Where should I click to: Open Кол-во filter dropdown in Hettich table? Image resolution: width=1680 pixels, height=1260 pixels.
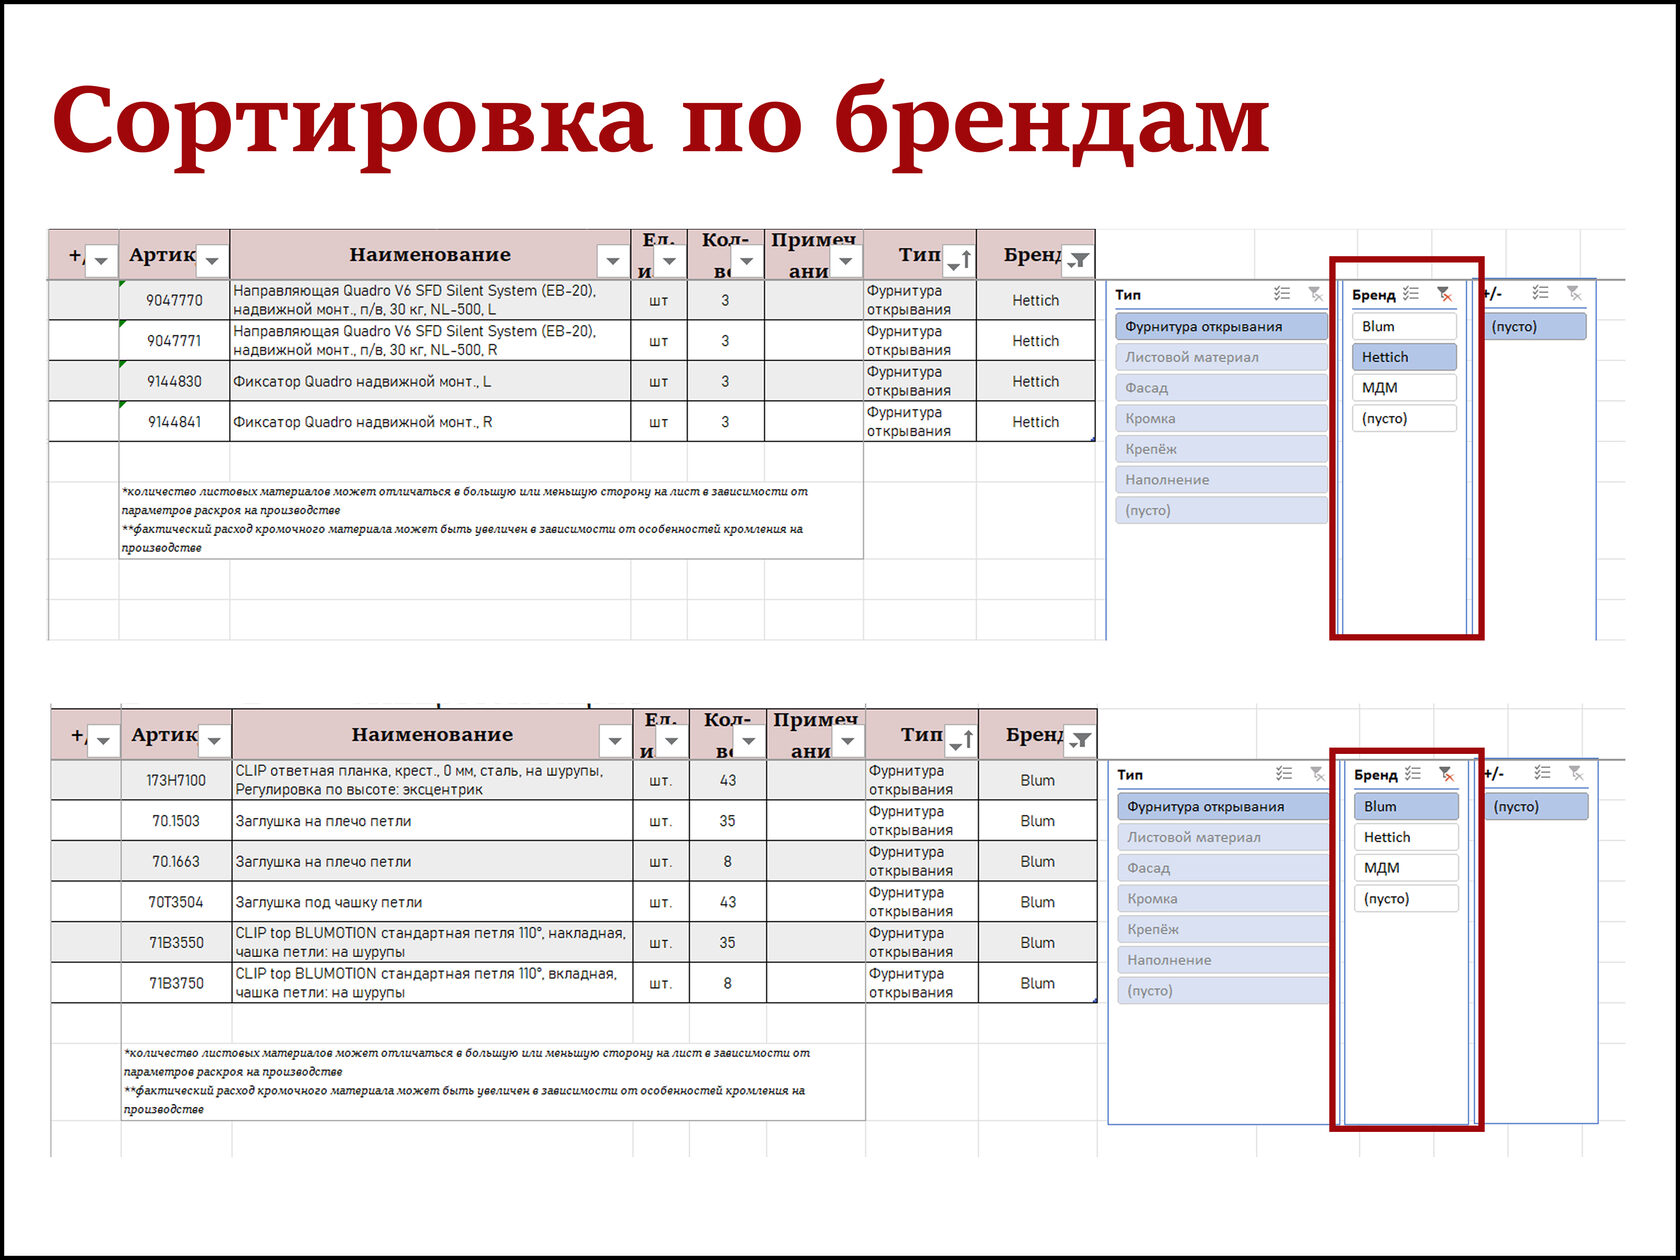746,261
